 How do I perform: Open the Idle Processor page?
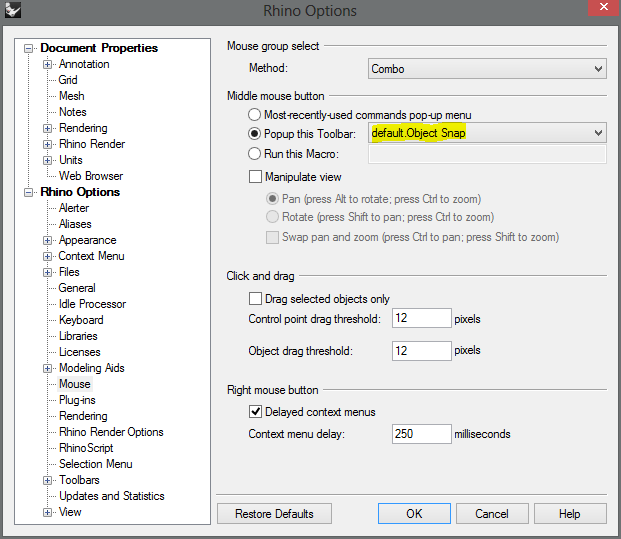coord(92,304)
